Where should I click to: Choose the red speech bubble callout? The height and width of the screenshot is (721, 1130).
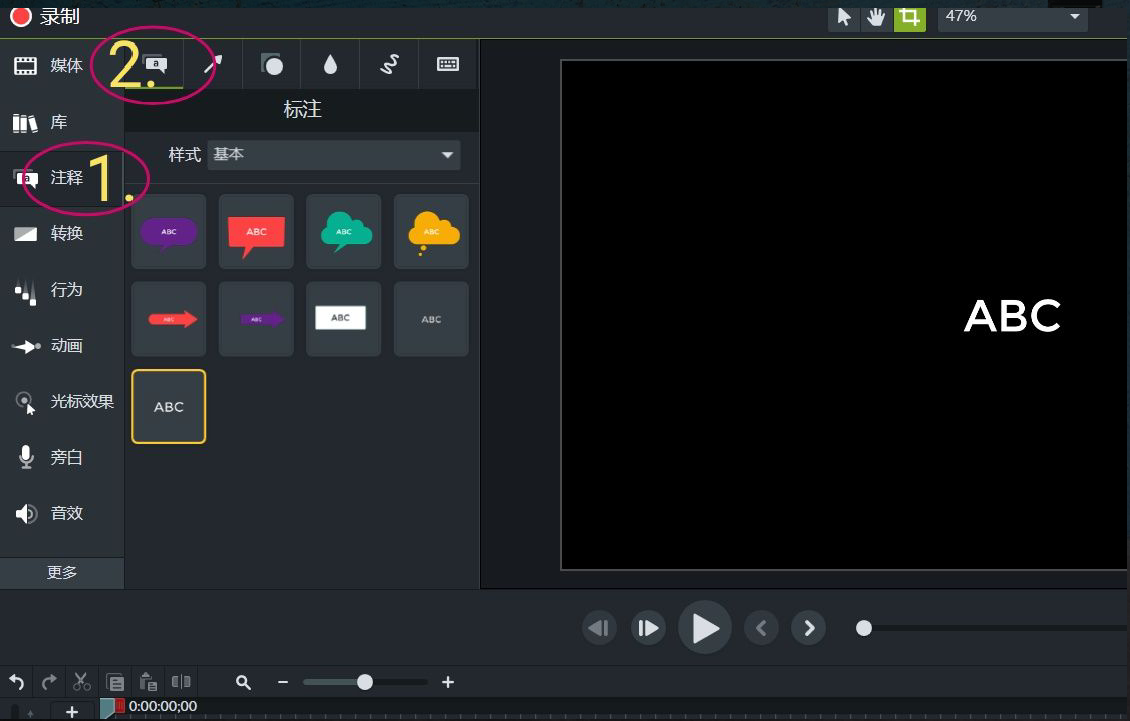coord(257,232)
